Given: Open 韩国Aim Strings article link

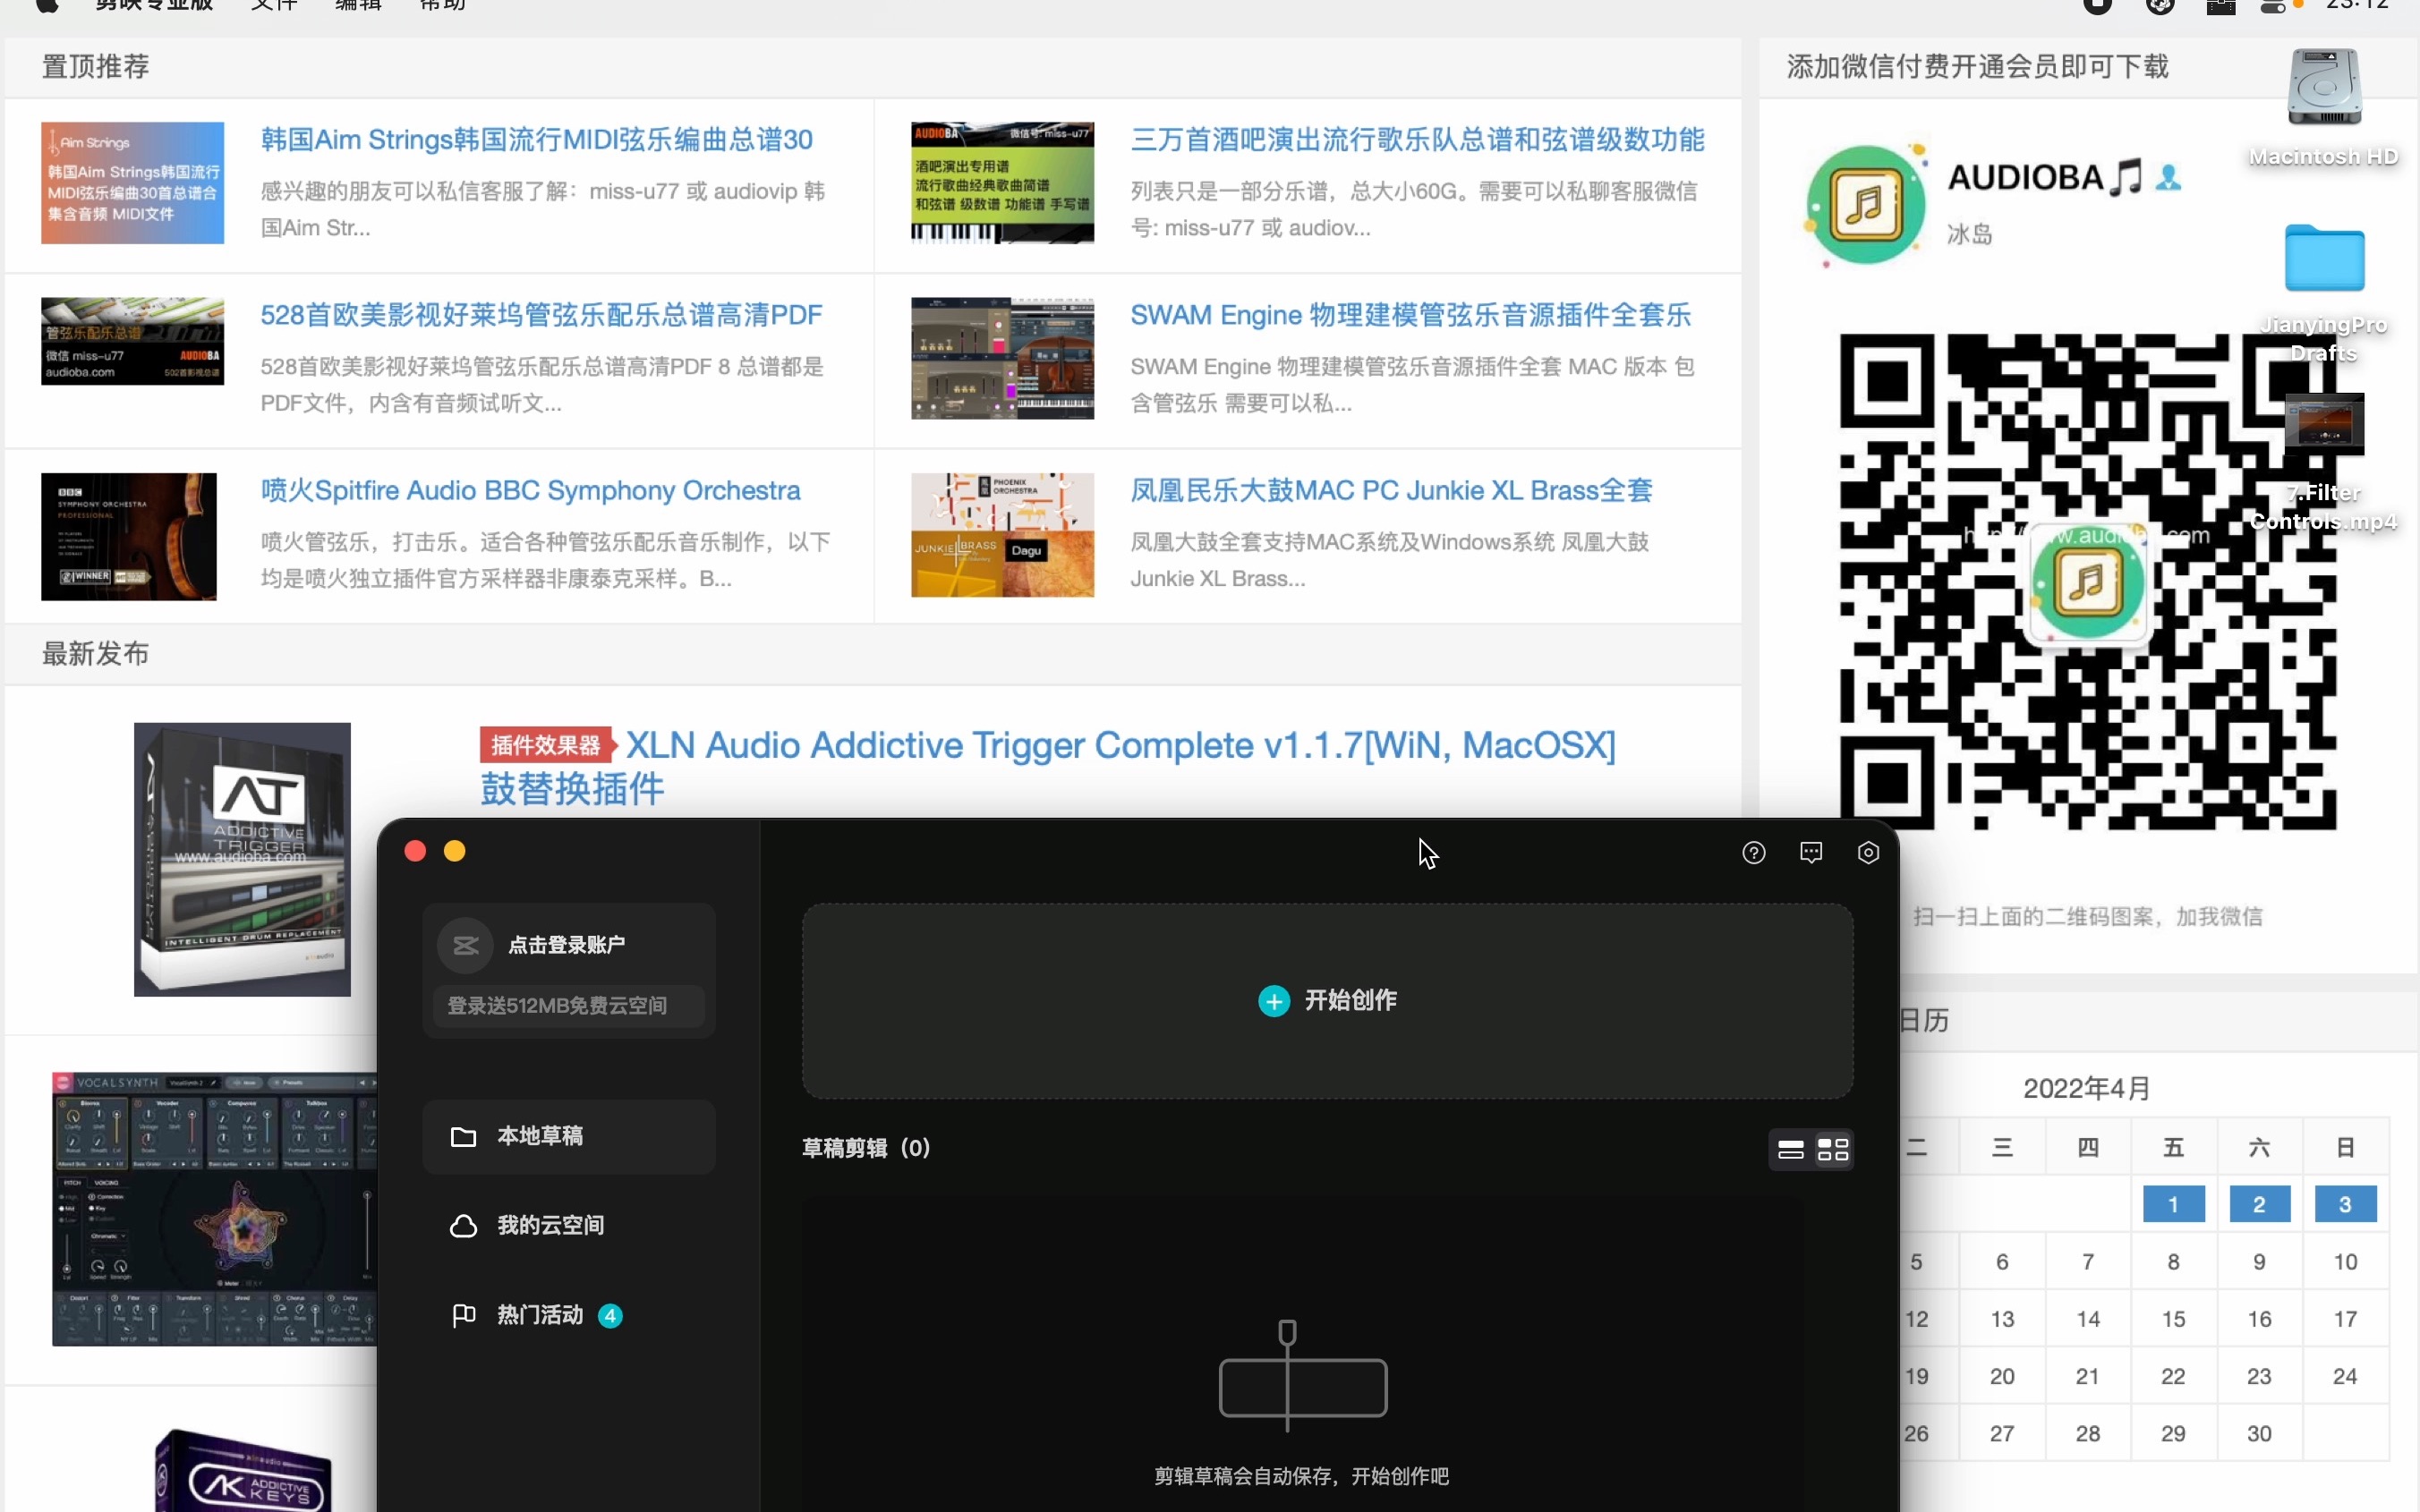Looking at the screenshot, I should [x=536, y=139].
